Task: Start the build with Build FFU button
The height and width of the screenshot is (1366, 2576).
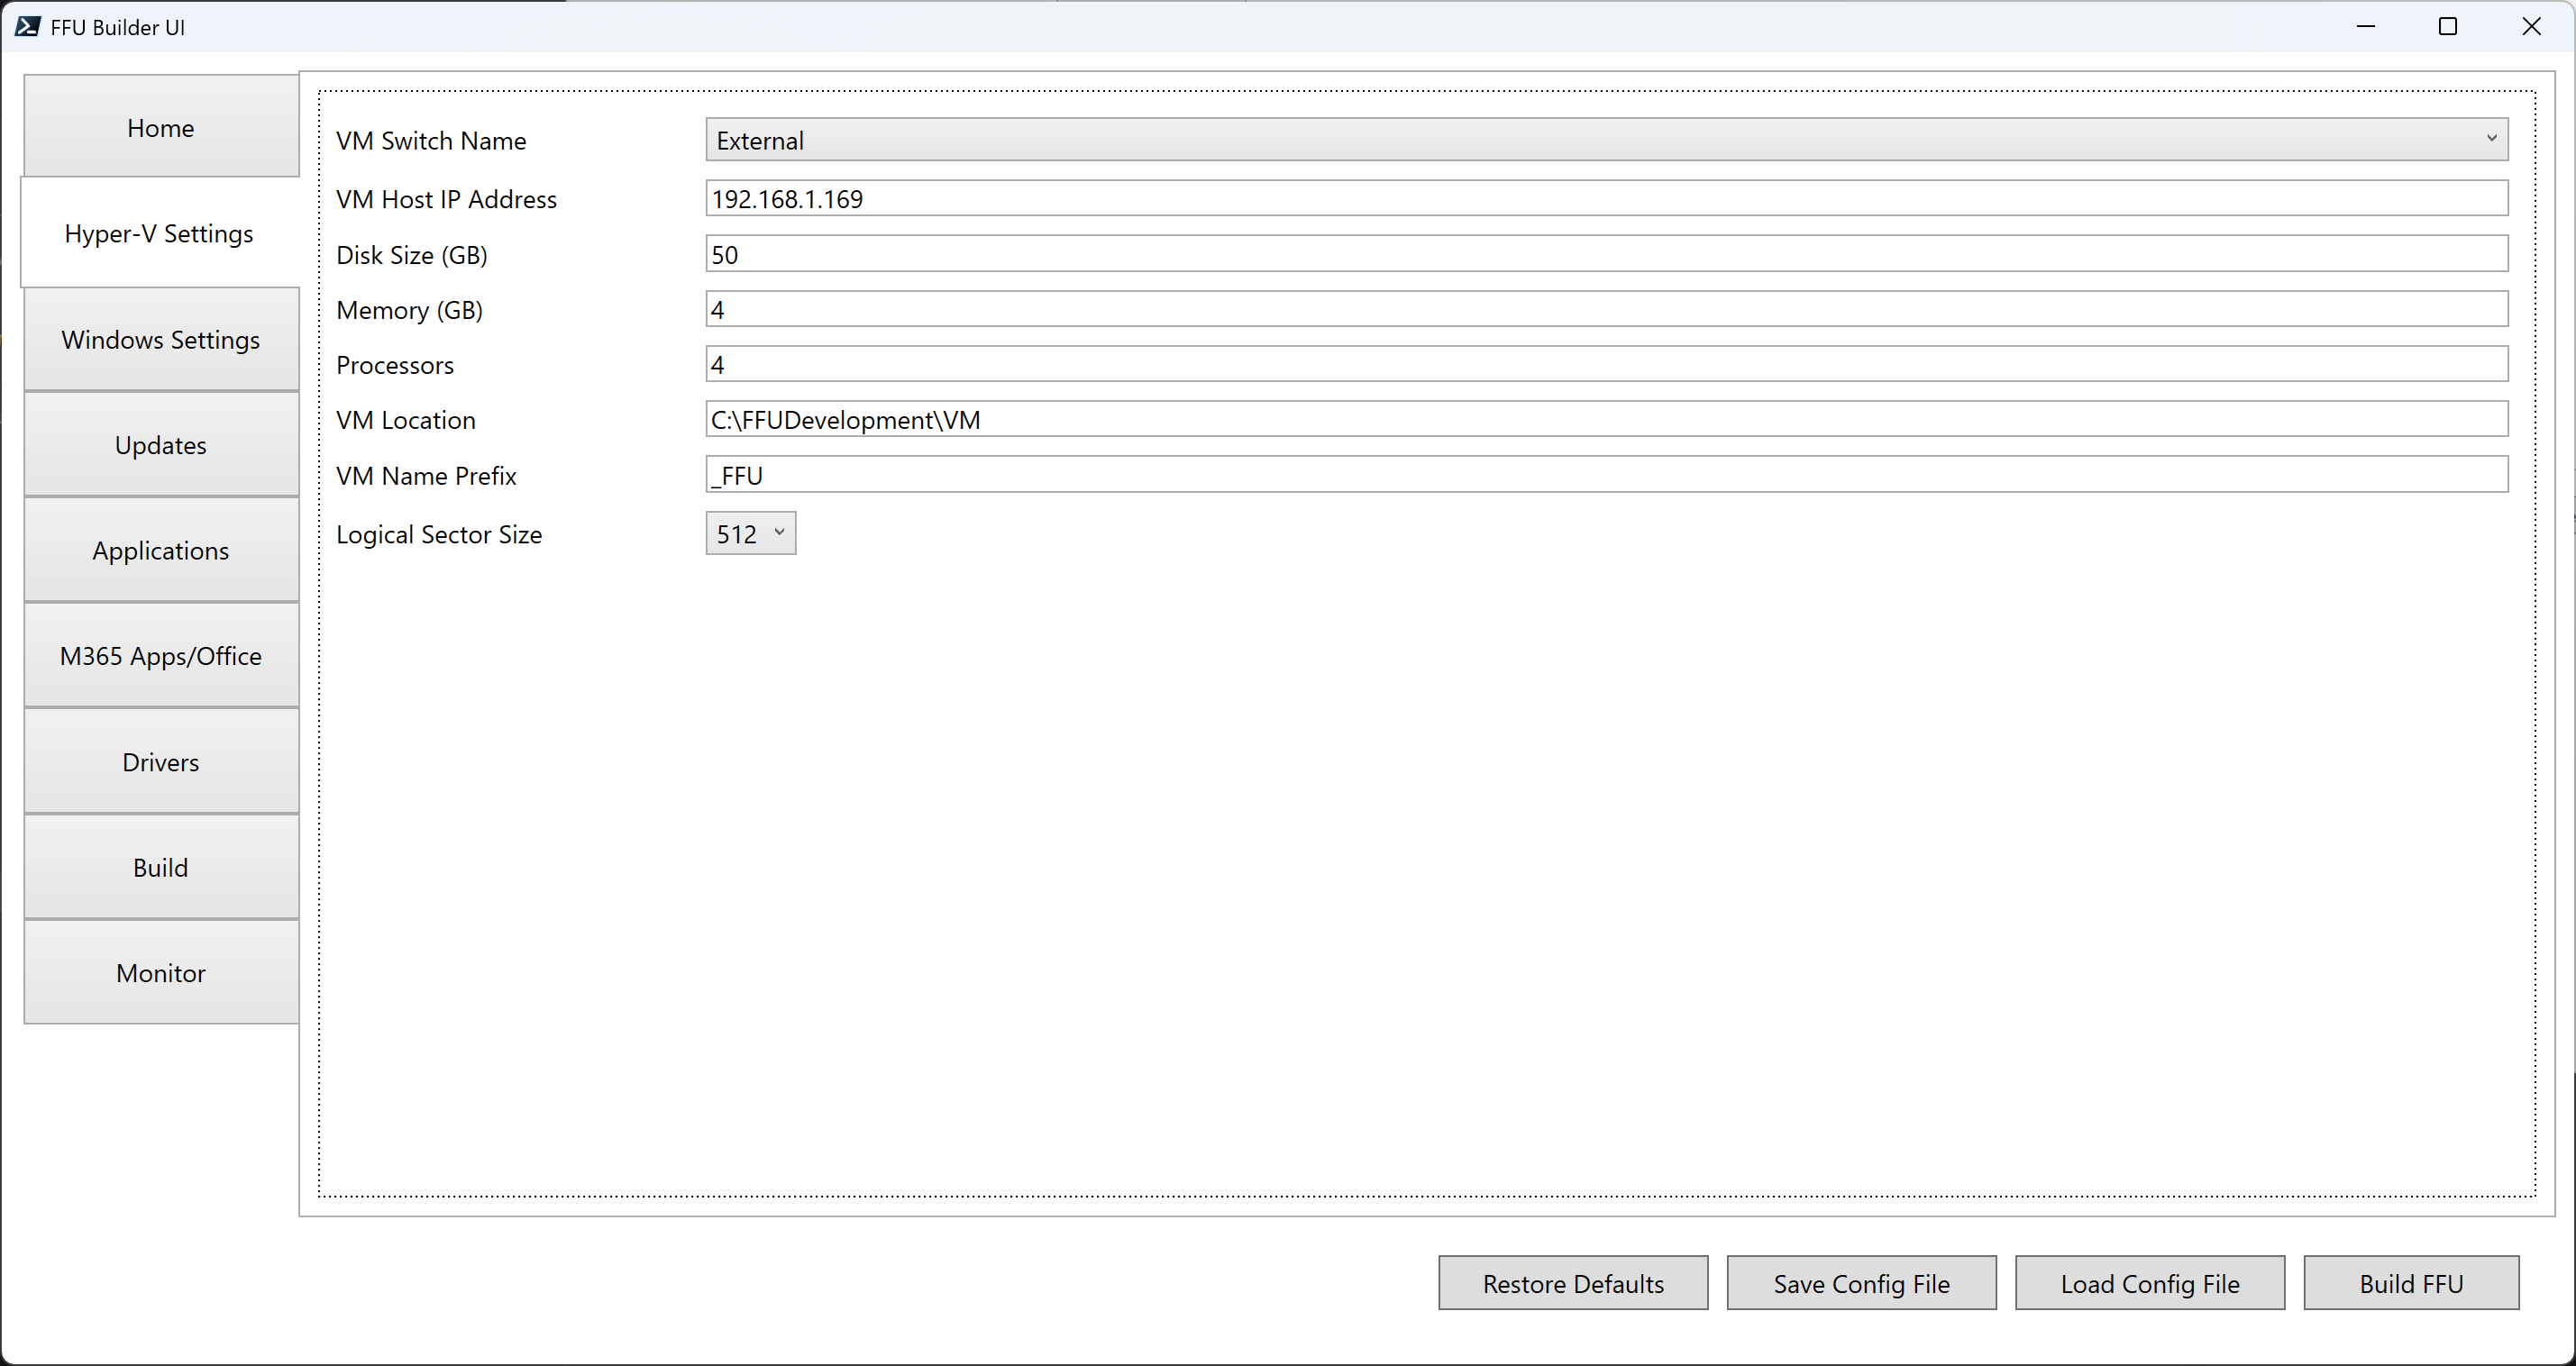Action: pyautogui.click(x=2410, y=1283)
